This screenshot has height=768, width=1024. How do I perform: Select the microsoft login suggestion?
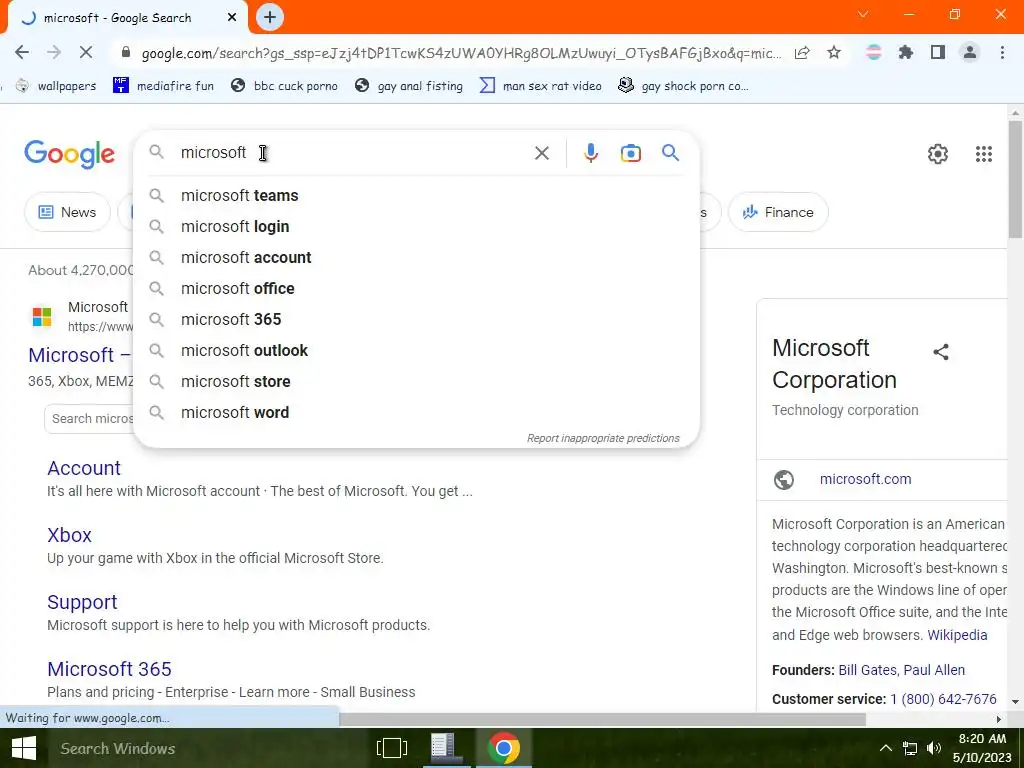416,227
